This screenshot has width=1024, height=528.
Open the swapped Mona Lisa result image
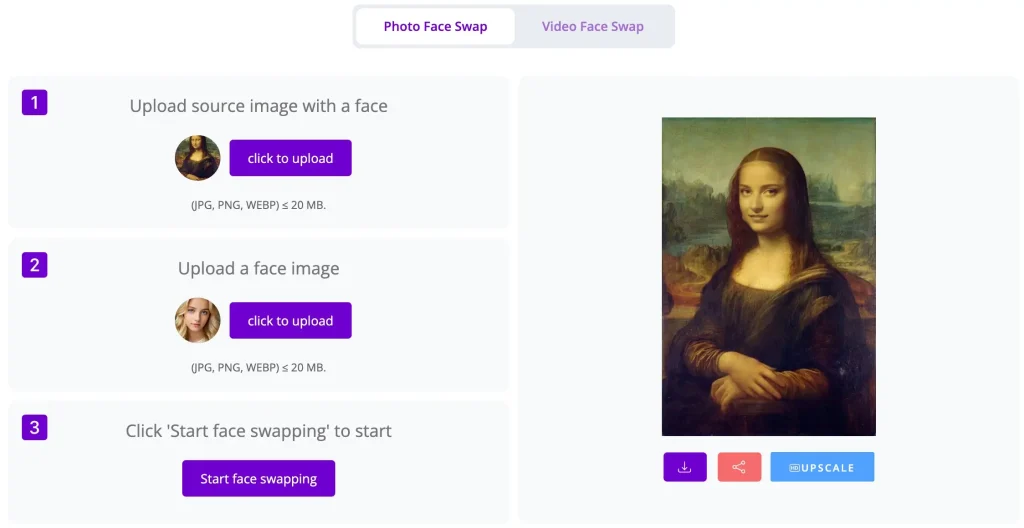[x=769, y=276]
